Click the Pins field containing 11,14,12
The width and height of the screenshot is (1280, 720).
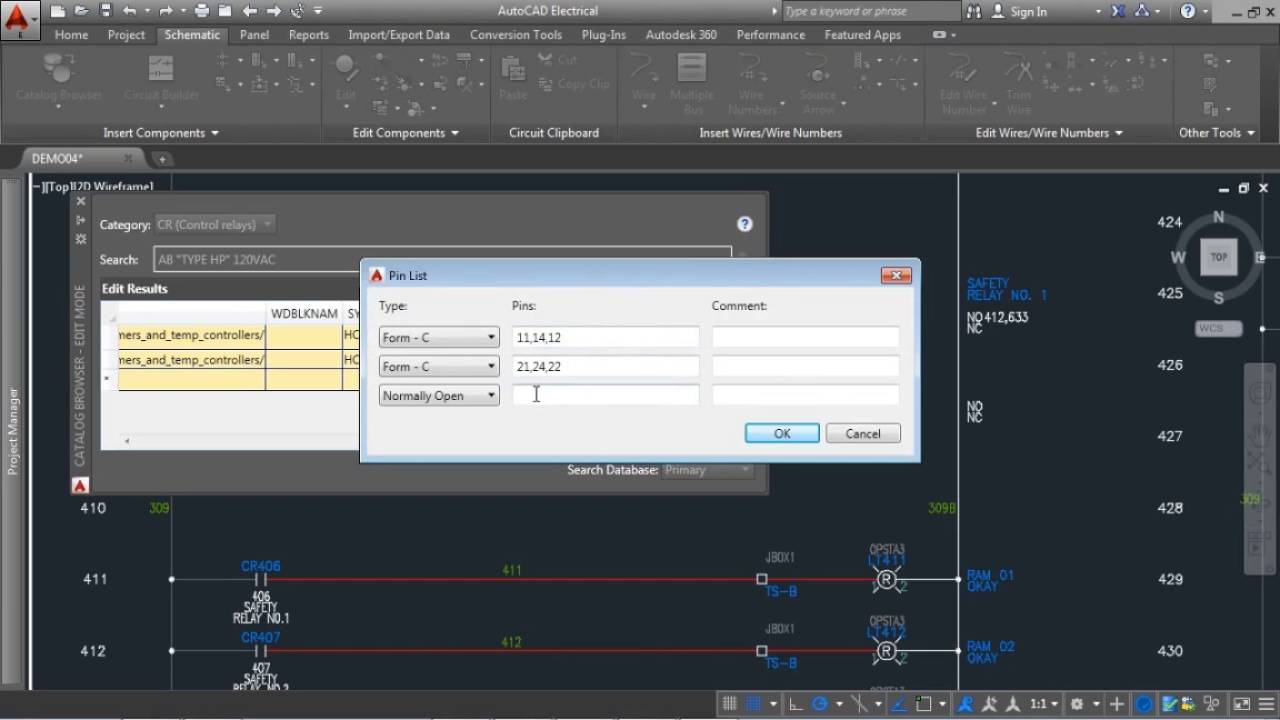606,338
